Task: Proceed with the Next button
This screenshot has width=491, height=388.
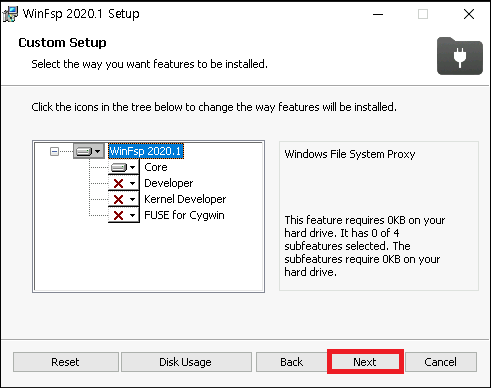Action: (365, 362)
